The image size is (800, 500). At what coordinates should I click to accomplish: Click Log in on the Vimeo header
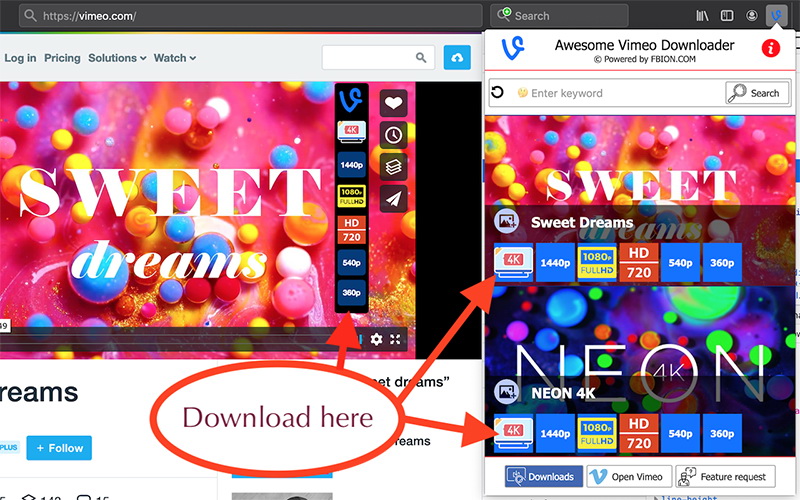coord(20,58)
